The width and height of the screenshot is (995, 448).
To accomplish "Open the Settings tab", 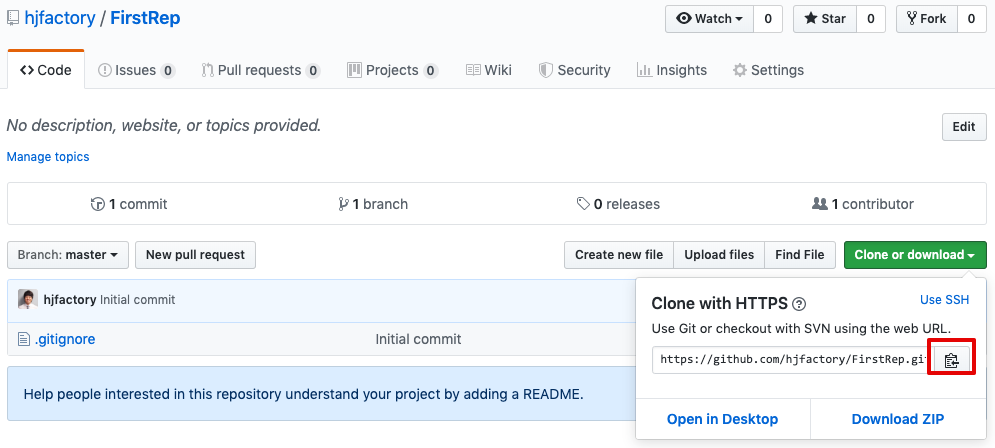I will click(x=768, y=70).
